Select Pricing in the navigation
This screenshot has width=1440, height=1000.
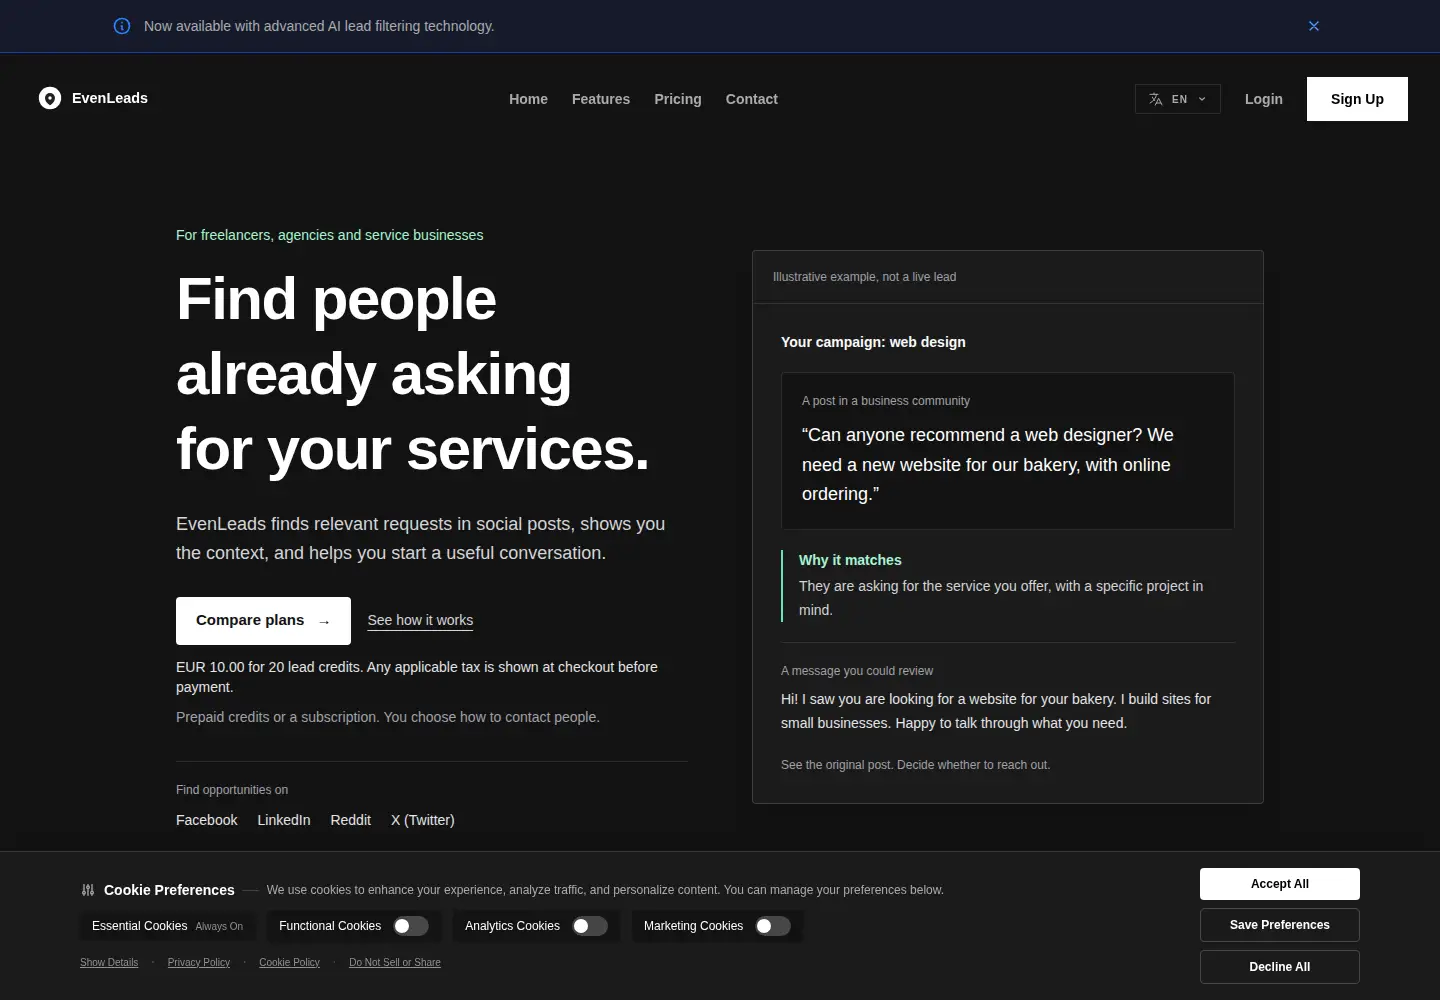(678, 99)
